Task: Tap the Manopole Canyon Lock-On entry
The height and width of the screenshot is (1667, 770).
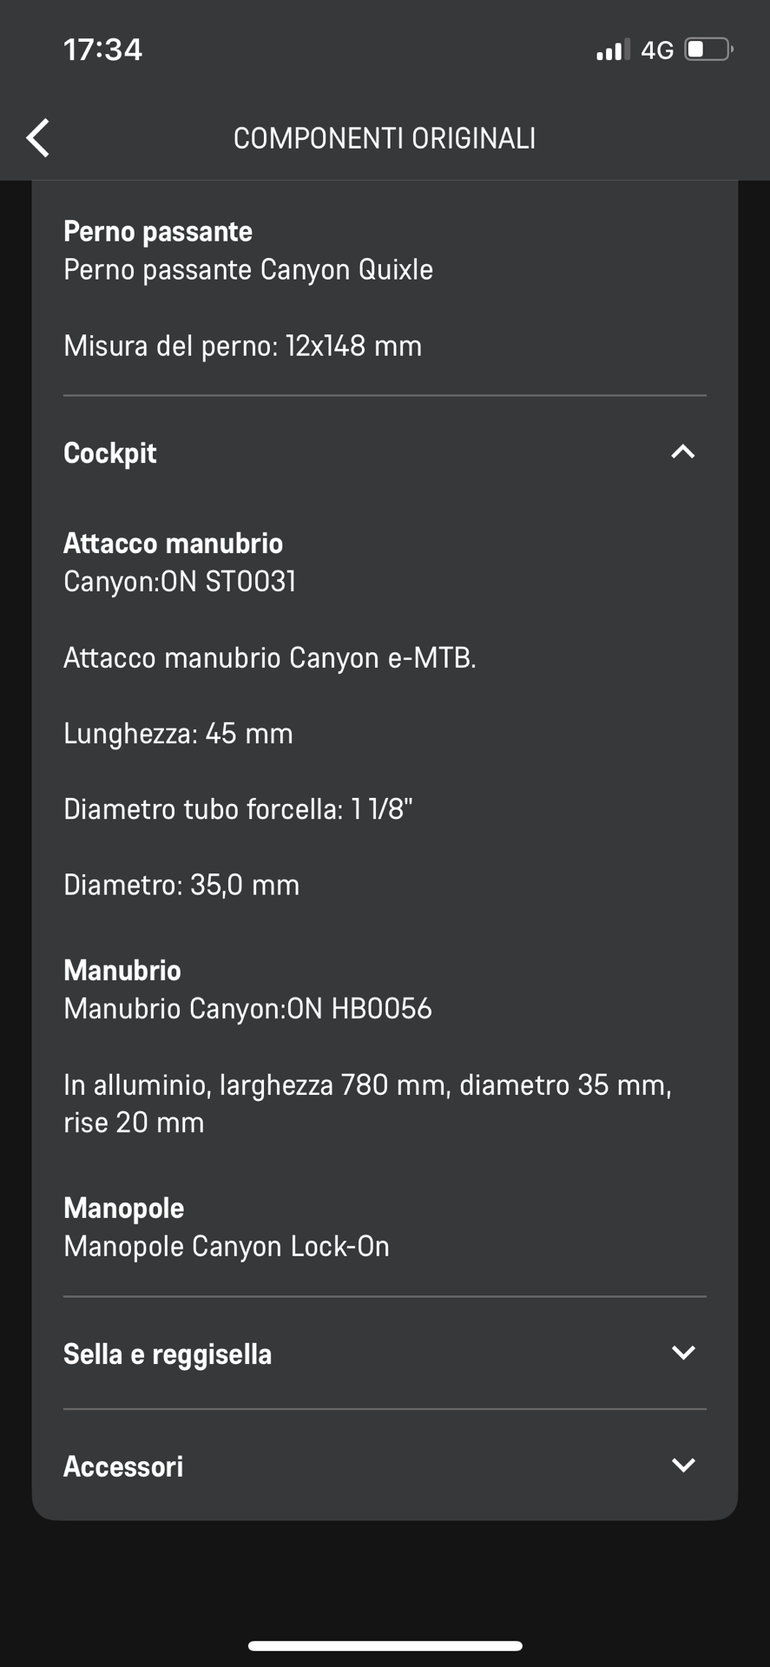Action: [x=226, y=1246]
